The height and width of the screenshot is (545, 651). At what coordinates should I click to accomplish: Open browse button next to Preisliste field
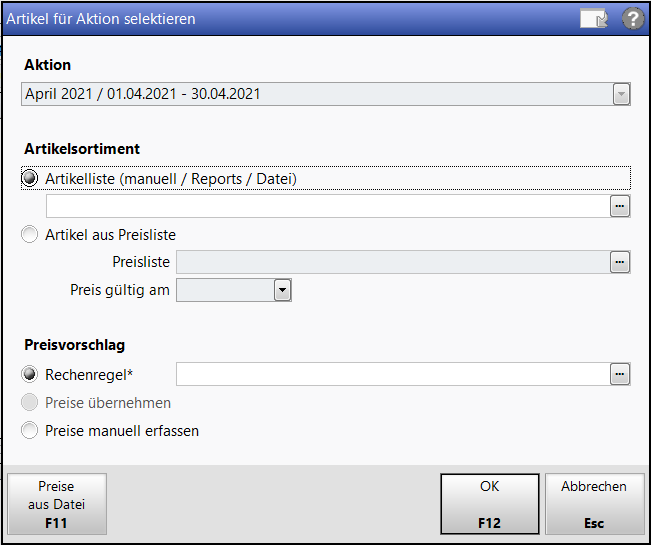pos(620,262)
